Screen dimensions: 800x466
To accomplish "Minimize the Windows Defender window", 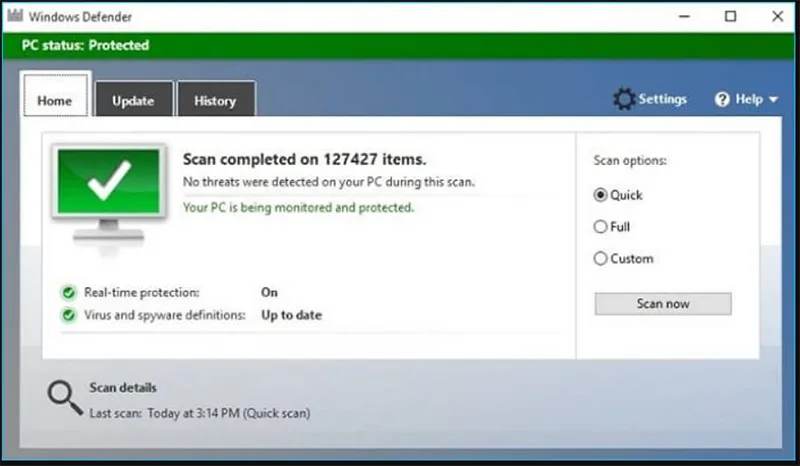I will [x=684, y=16].
